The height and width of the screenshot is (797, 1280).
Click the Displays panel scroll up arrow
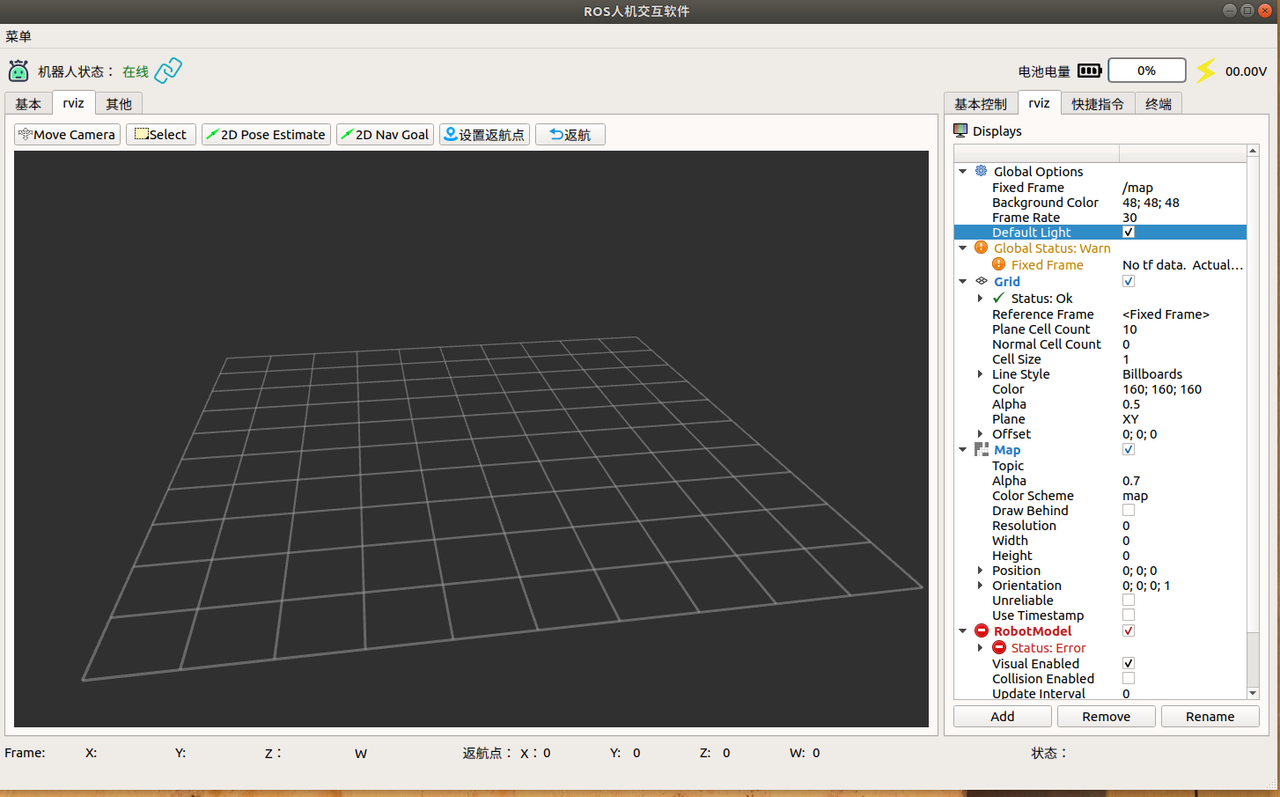[1252, 151]
